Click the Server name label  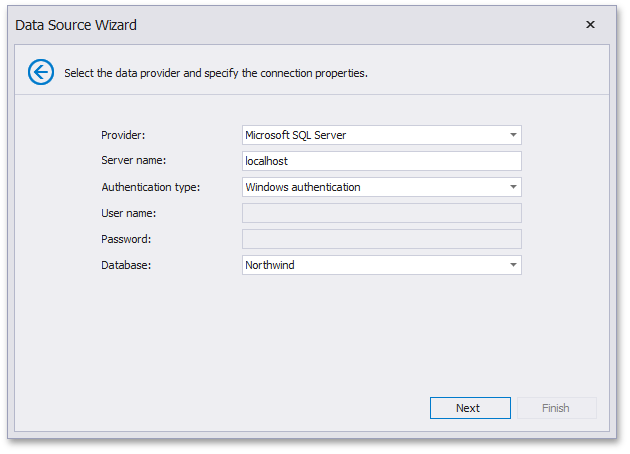133,161
